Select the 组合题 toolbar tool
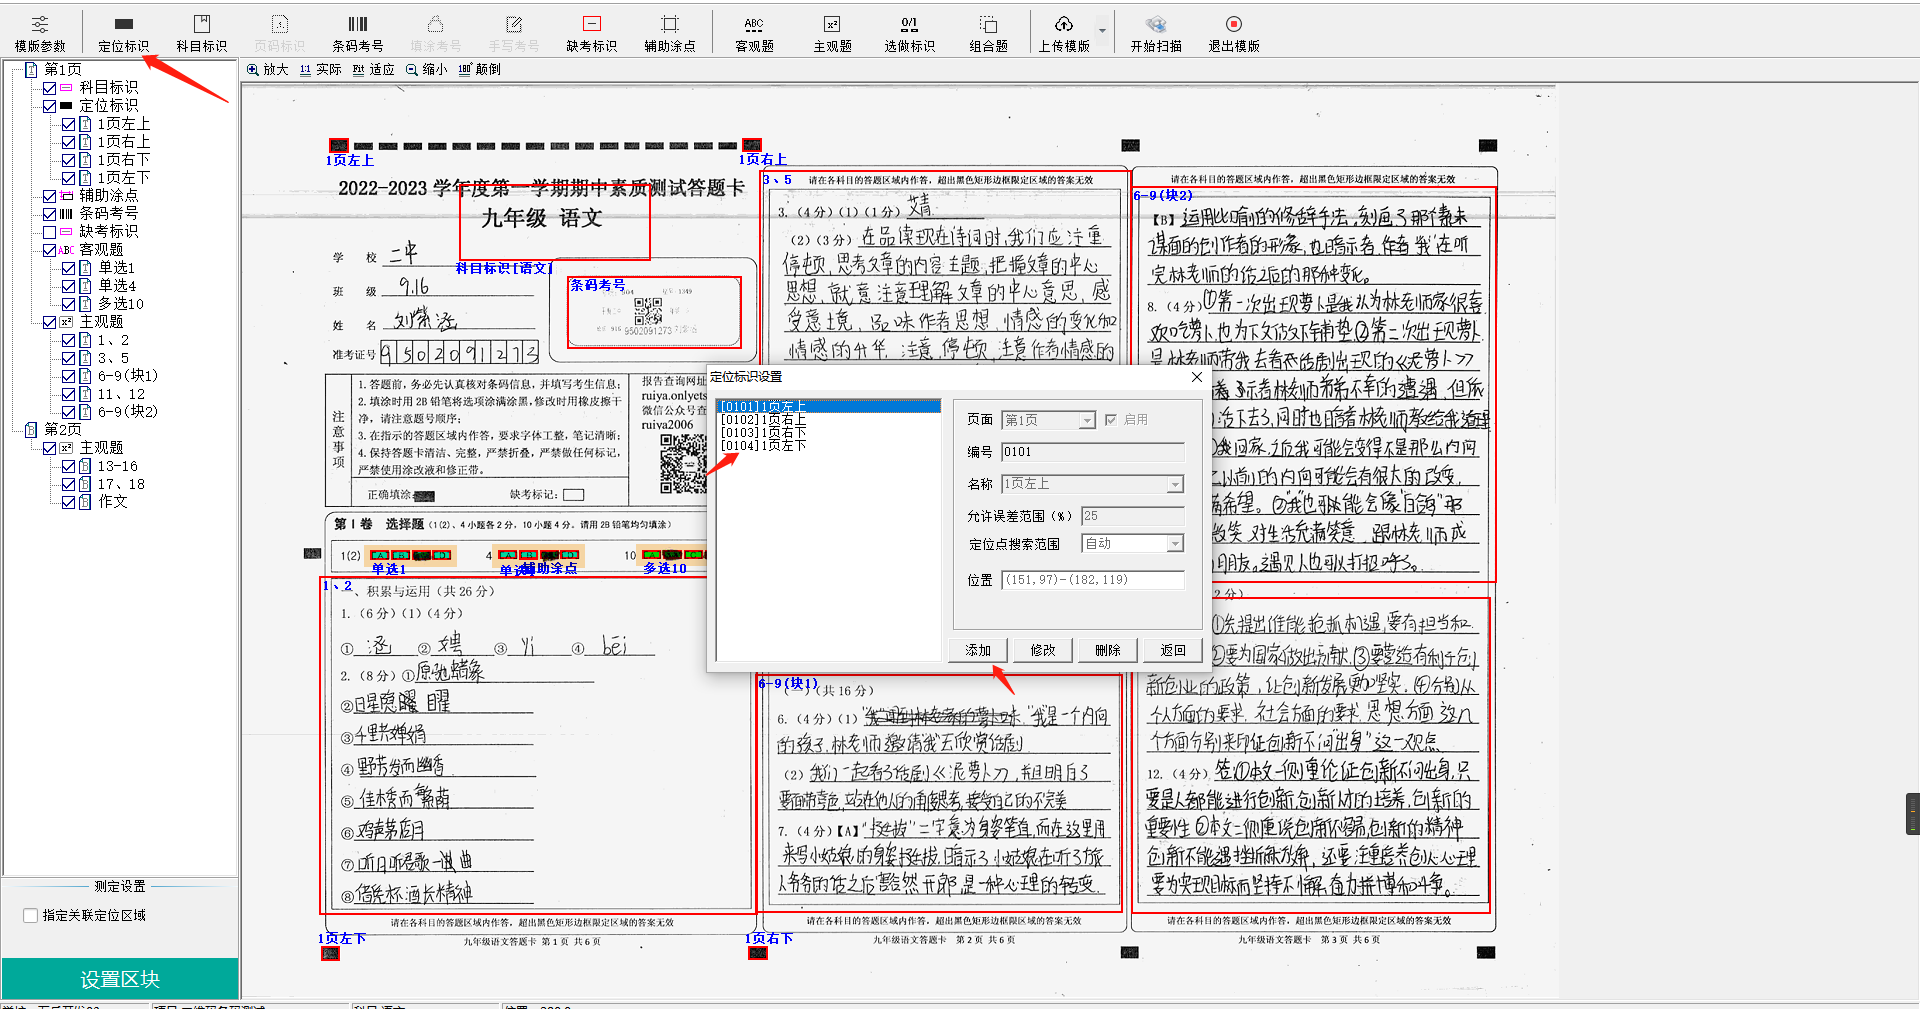 988,33
